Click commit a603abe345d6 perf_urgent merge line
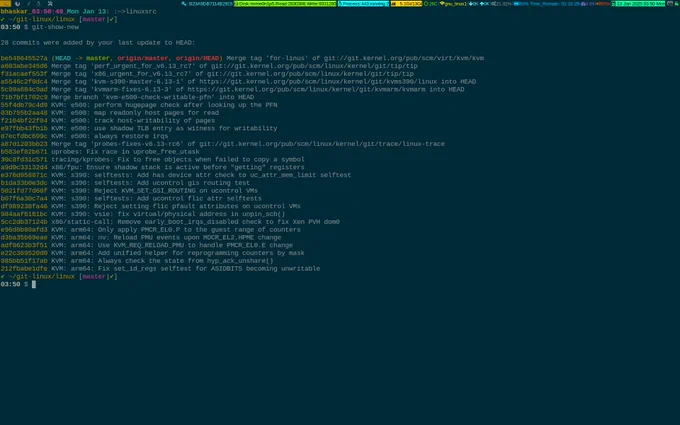680x425 pixels. point(209,66)
